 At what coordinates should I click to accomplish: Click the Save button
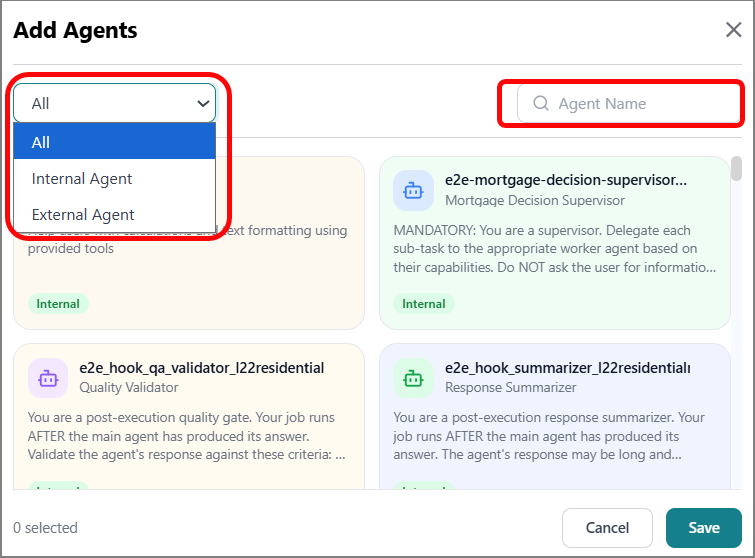click(x=703, y=528)
